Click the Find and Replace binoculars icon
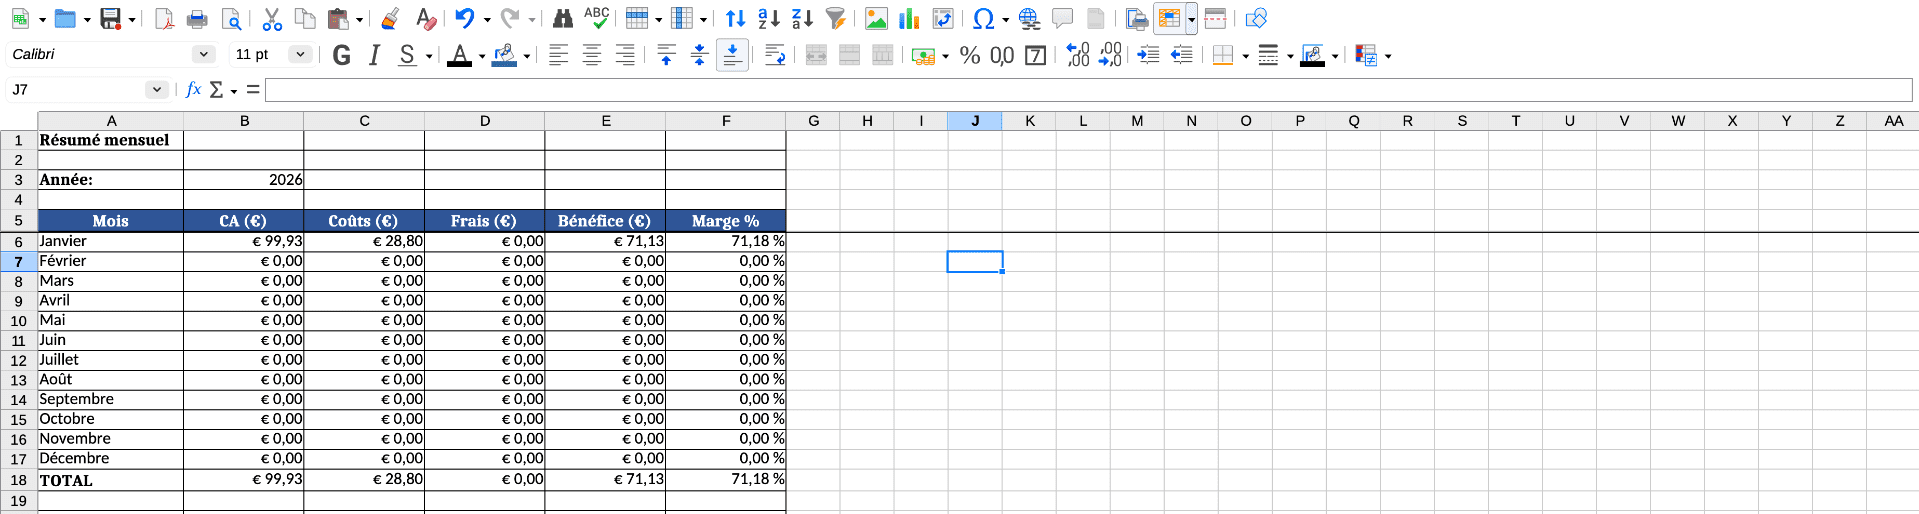 (563, 18)
